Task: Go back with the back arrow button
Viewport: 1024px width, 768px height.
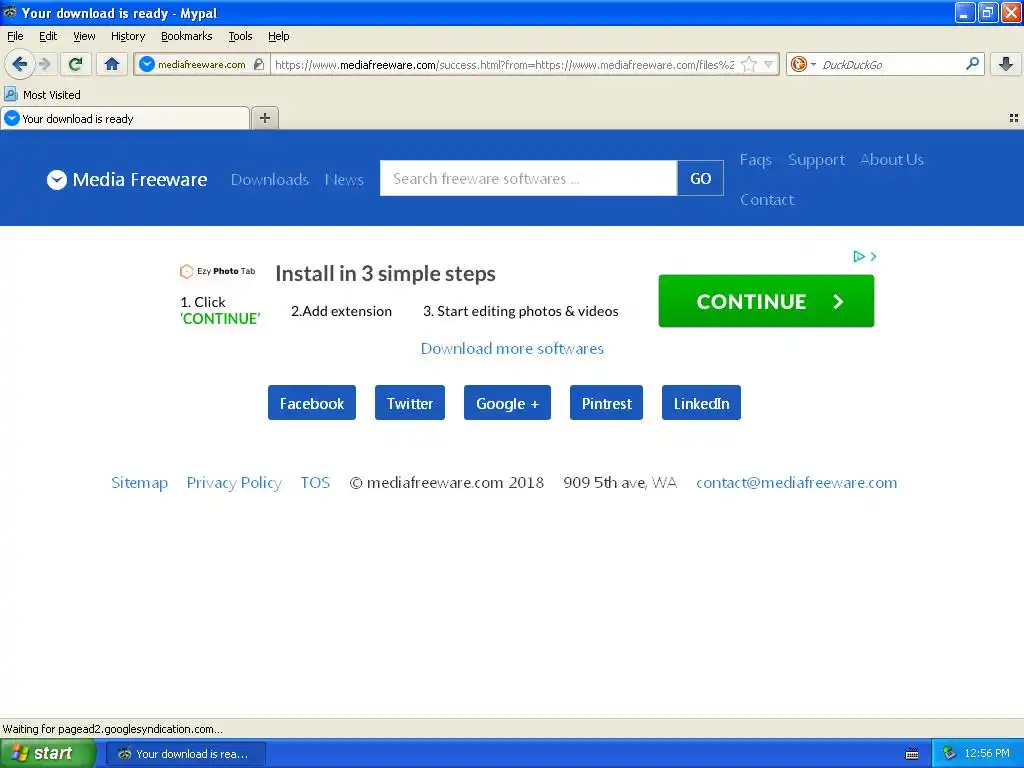Action: pos(19,64)
